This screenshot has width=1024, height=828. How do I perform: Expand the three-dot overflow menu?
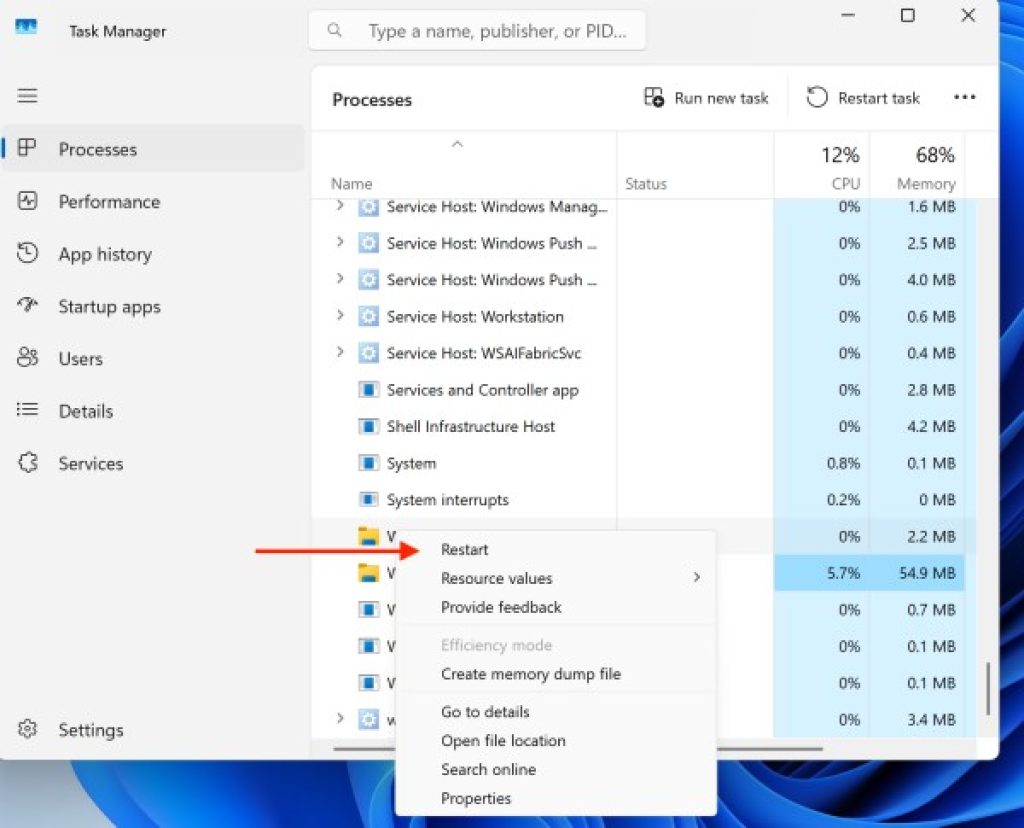[x=964, y=97]
